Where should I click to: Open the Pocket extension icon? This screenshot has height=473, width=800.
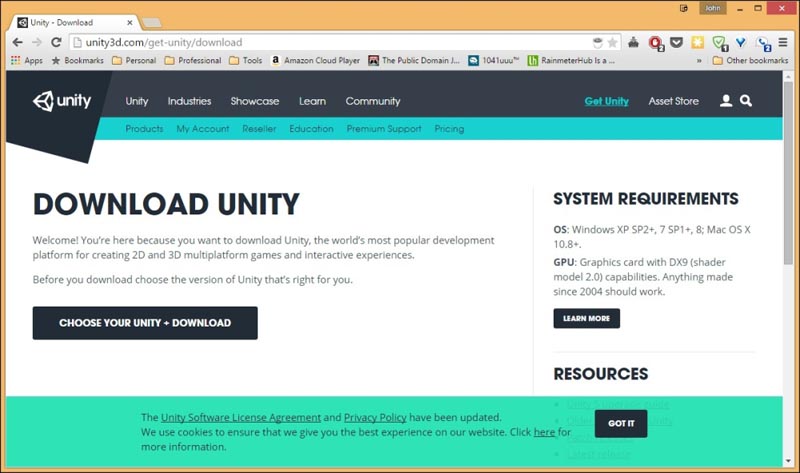(676, 43)
